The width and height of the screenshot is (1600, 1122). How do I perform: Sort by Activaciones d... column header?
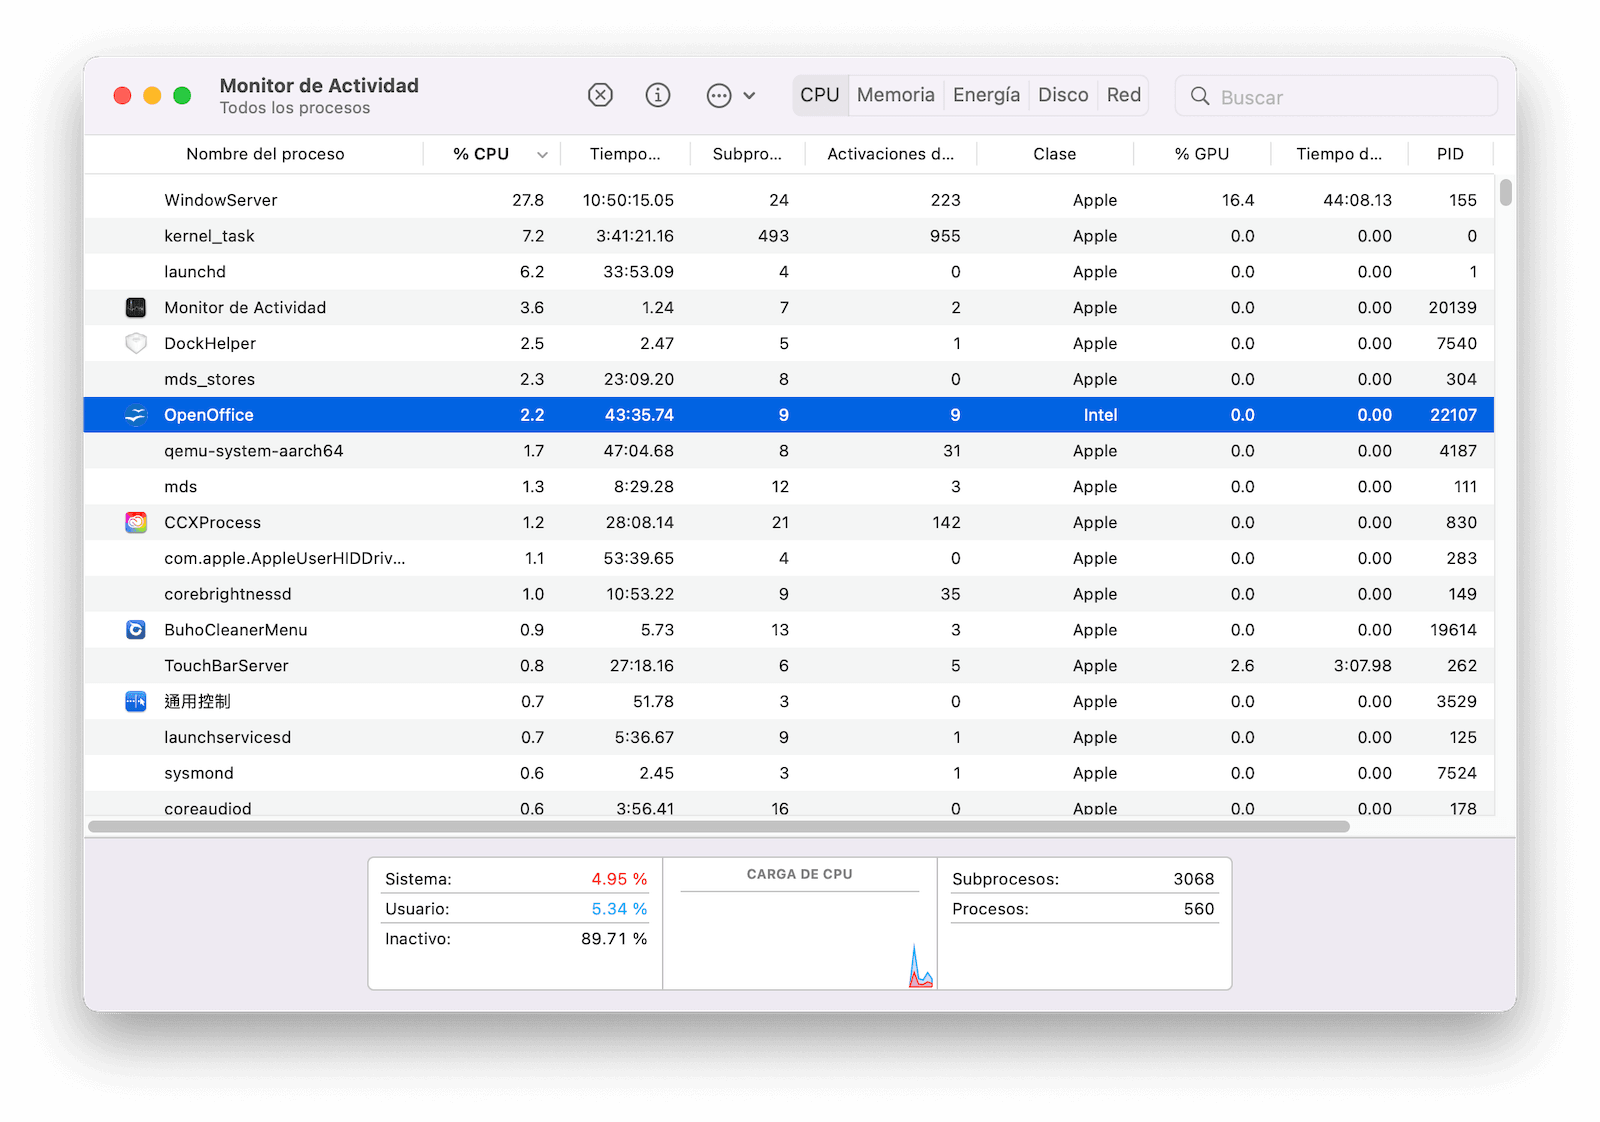890,154
